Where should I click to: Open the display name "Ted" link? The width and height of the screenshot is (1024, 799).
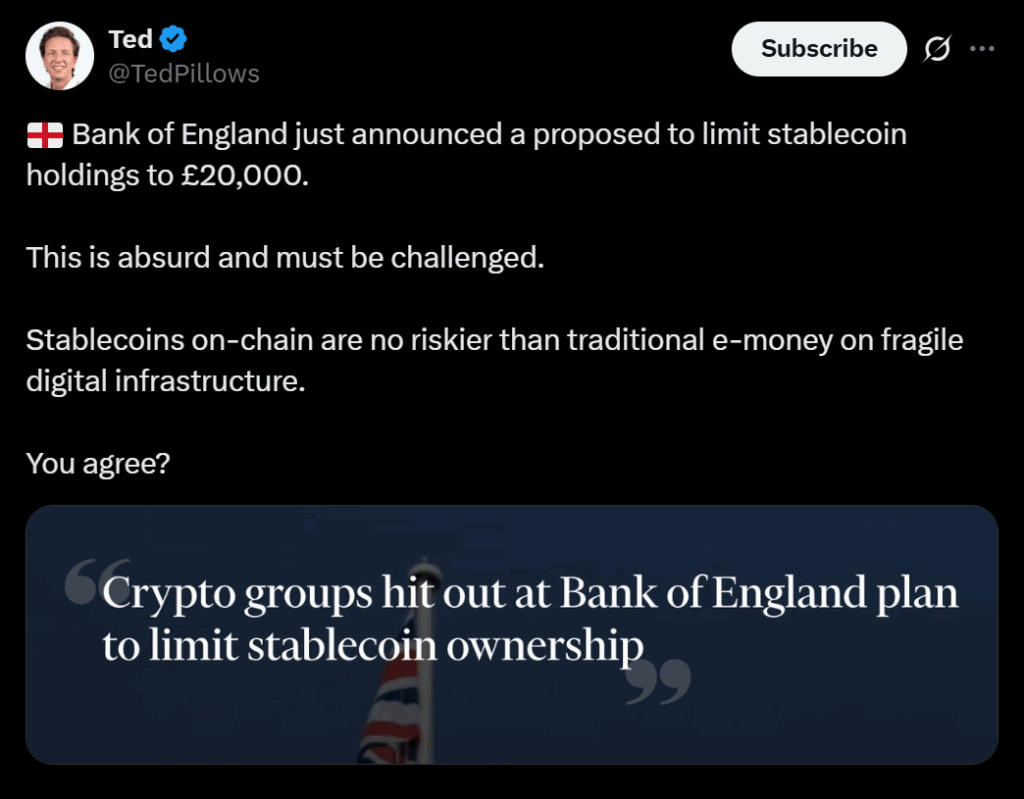click(x=130, y=39)
